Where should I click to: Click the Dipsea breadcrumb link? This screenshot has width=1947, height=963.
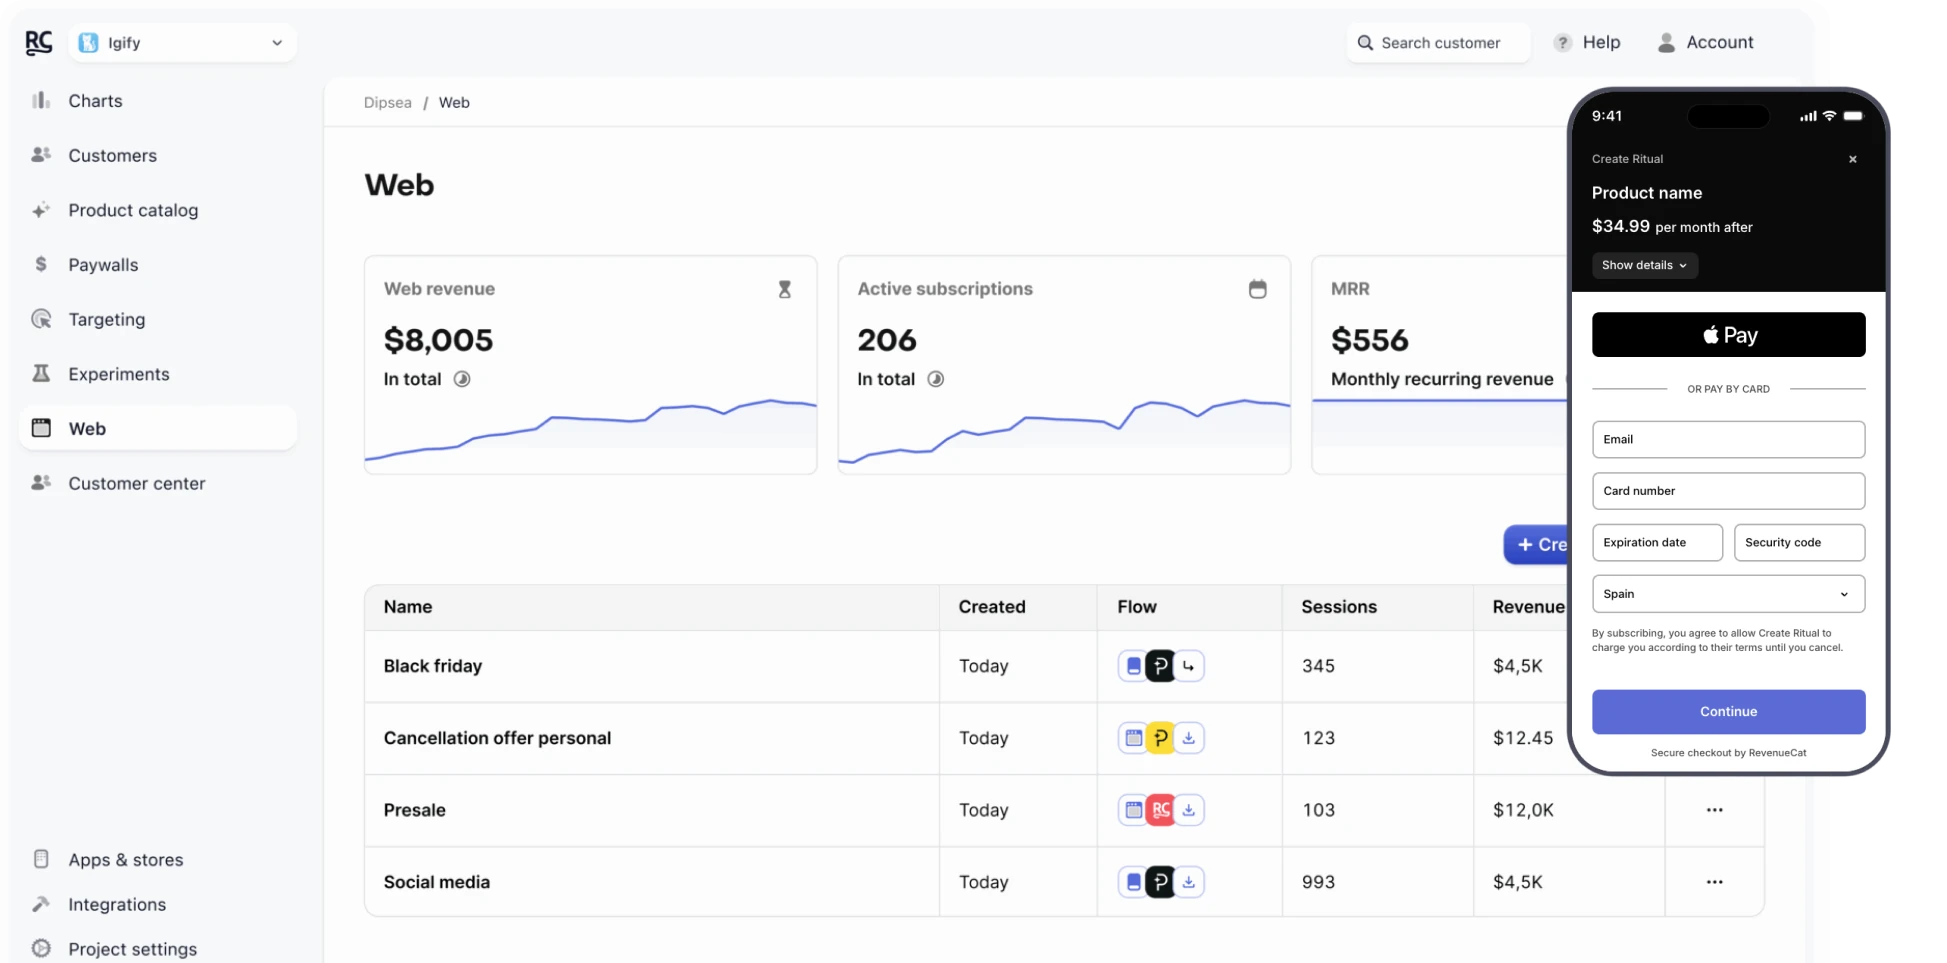coord(388,103)
